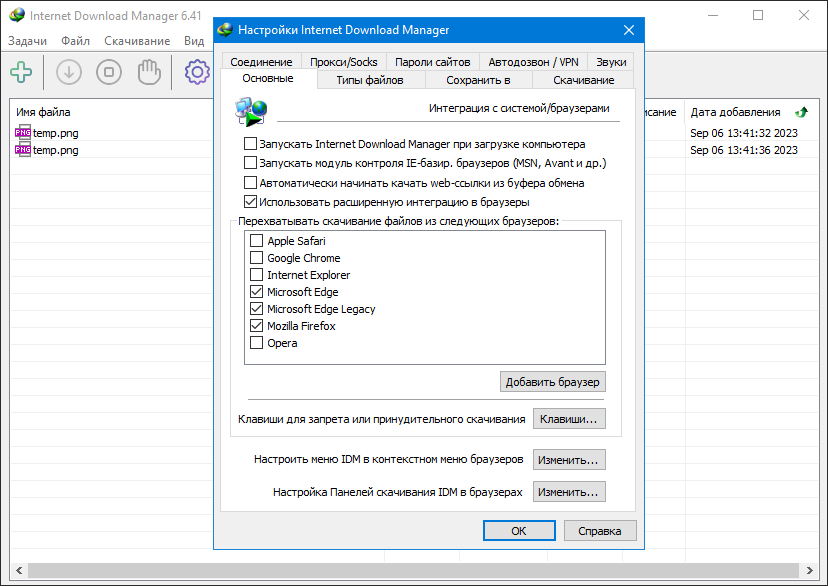Click date Sep 06 13:41:32 2023
The height and width of the screenshot is (586, 828).
coord(744,133)
